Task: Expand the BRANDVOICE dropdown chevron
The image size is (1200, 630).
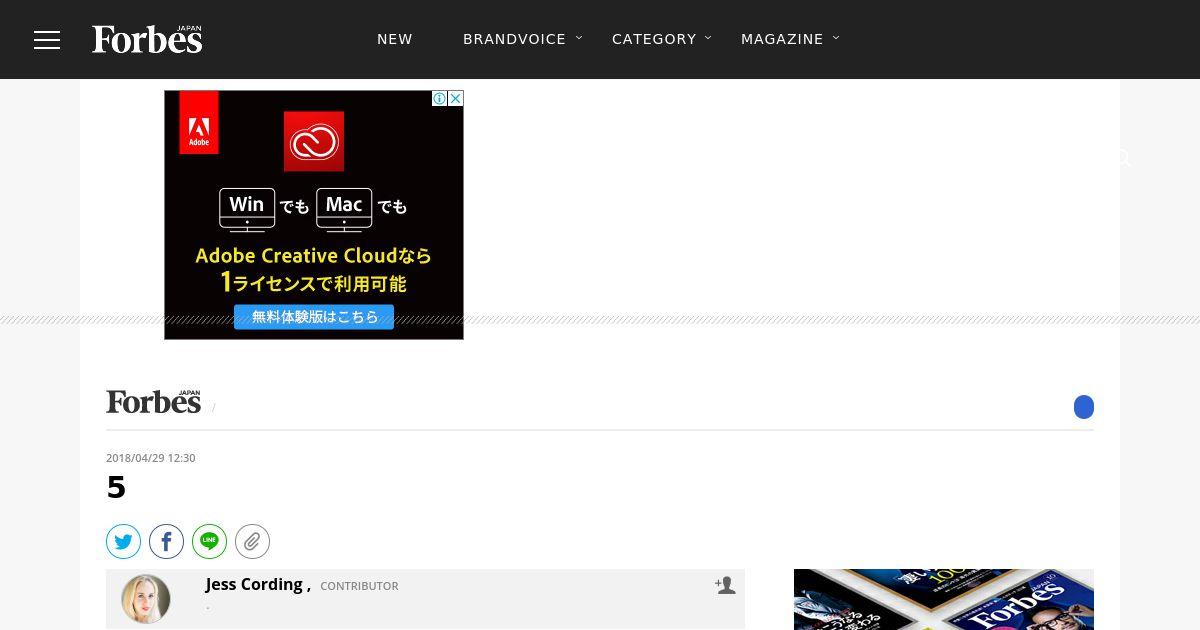Action: [579, 38]
